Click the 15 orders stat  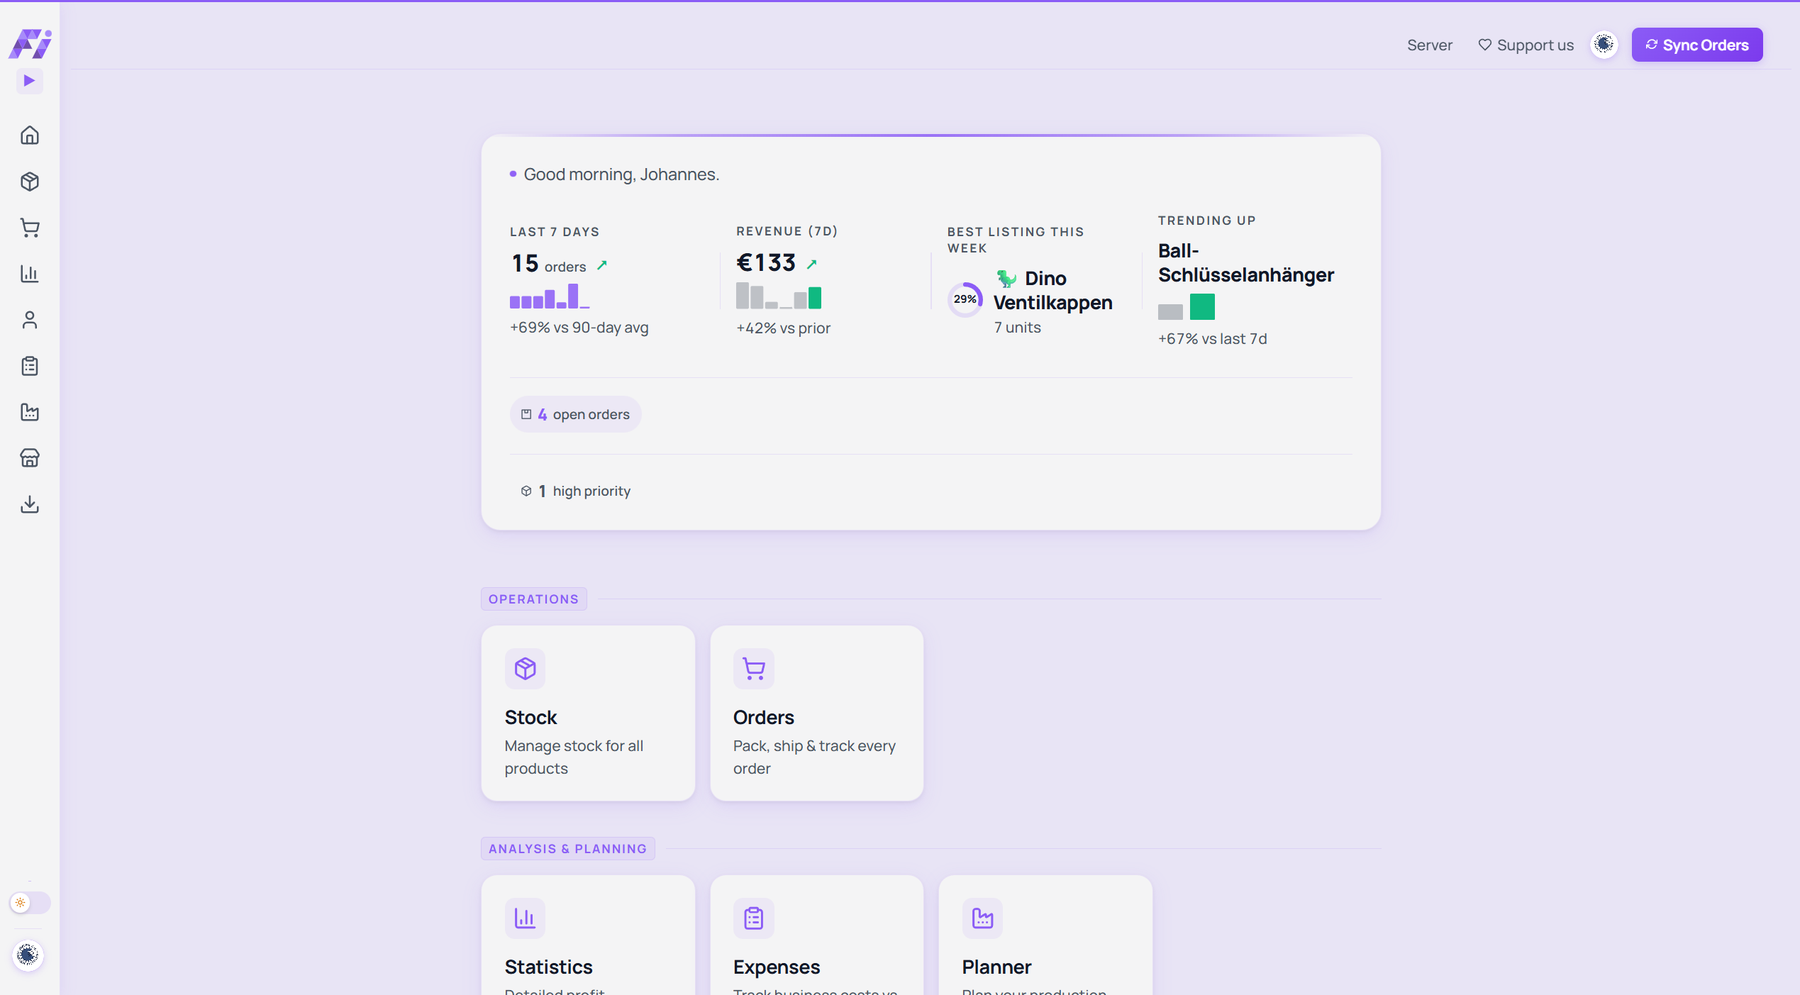pyautogui.click(x=549, y=264)
